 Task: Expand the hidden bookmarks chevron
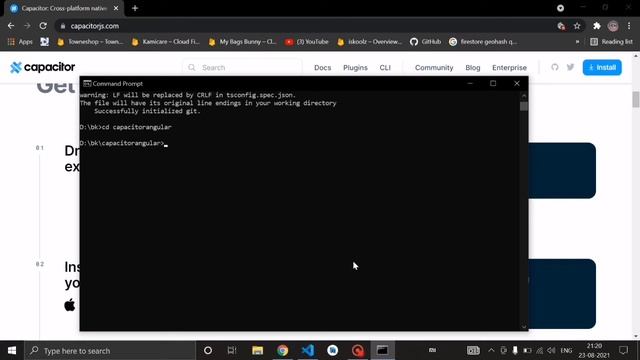click(x=577, y=42)
